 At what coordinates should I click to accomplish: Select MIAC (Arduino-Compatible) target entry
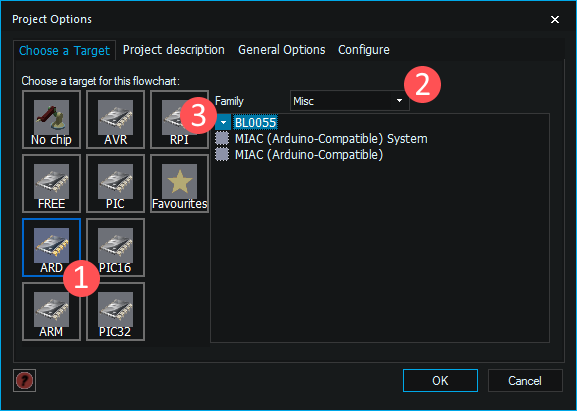click(309, 155)
